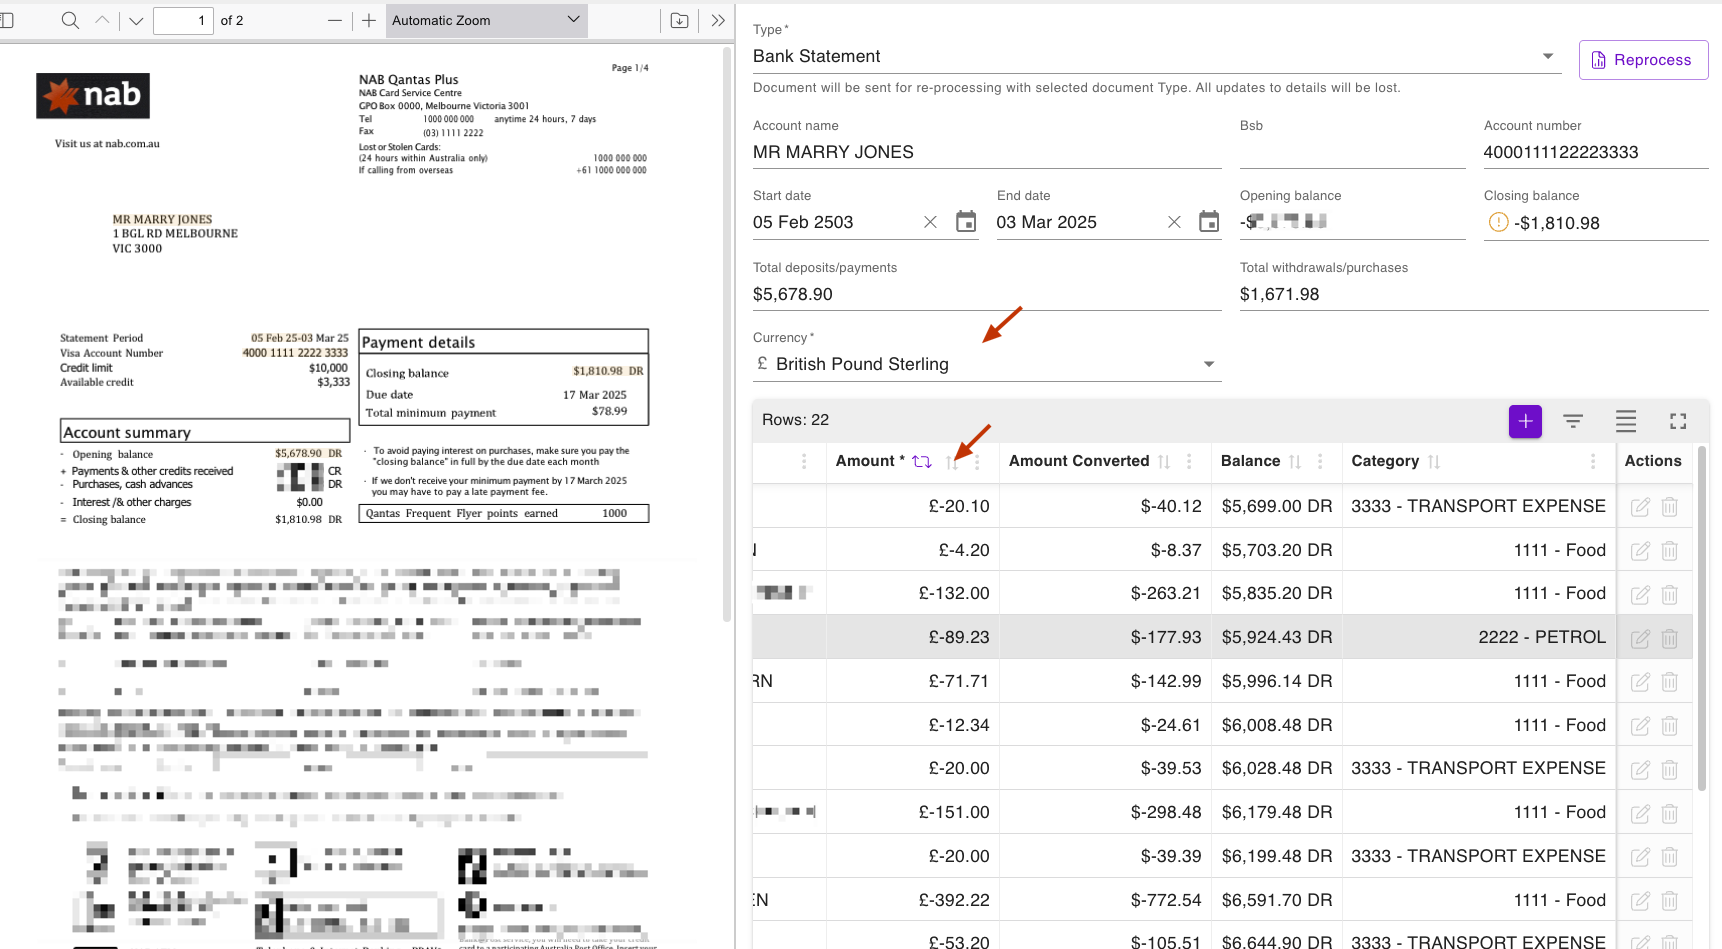Toggle the Amount column currency conversion icon
The height and width of the screenshot is (949, 1722).
pyautogui.click(x=922, y=461)
